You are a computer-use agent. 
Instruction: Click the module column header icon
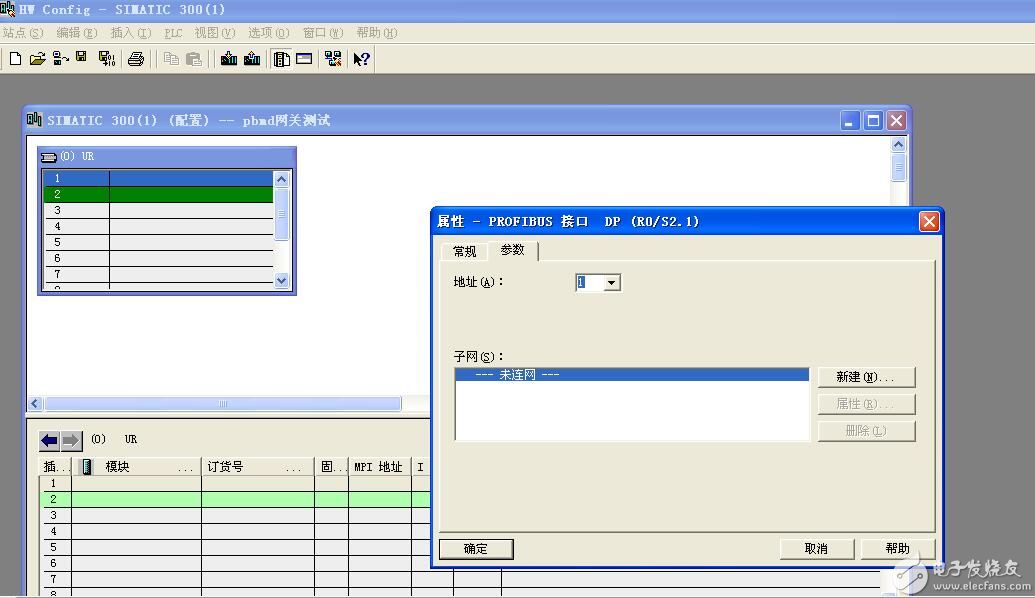86,467
